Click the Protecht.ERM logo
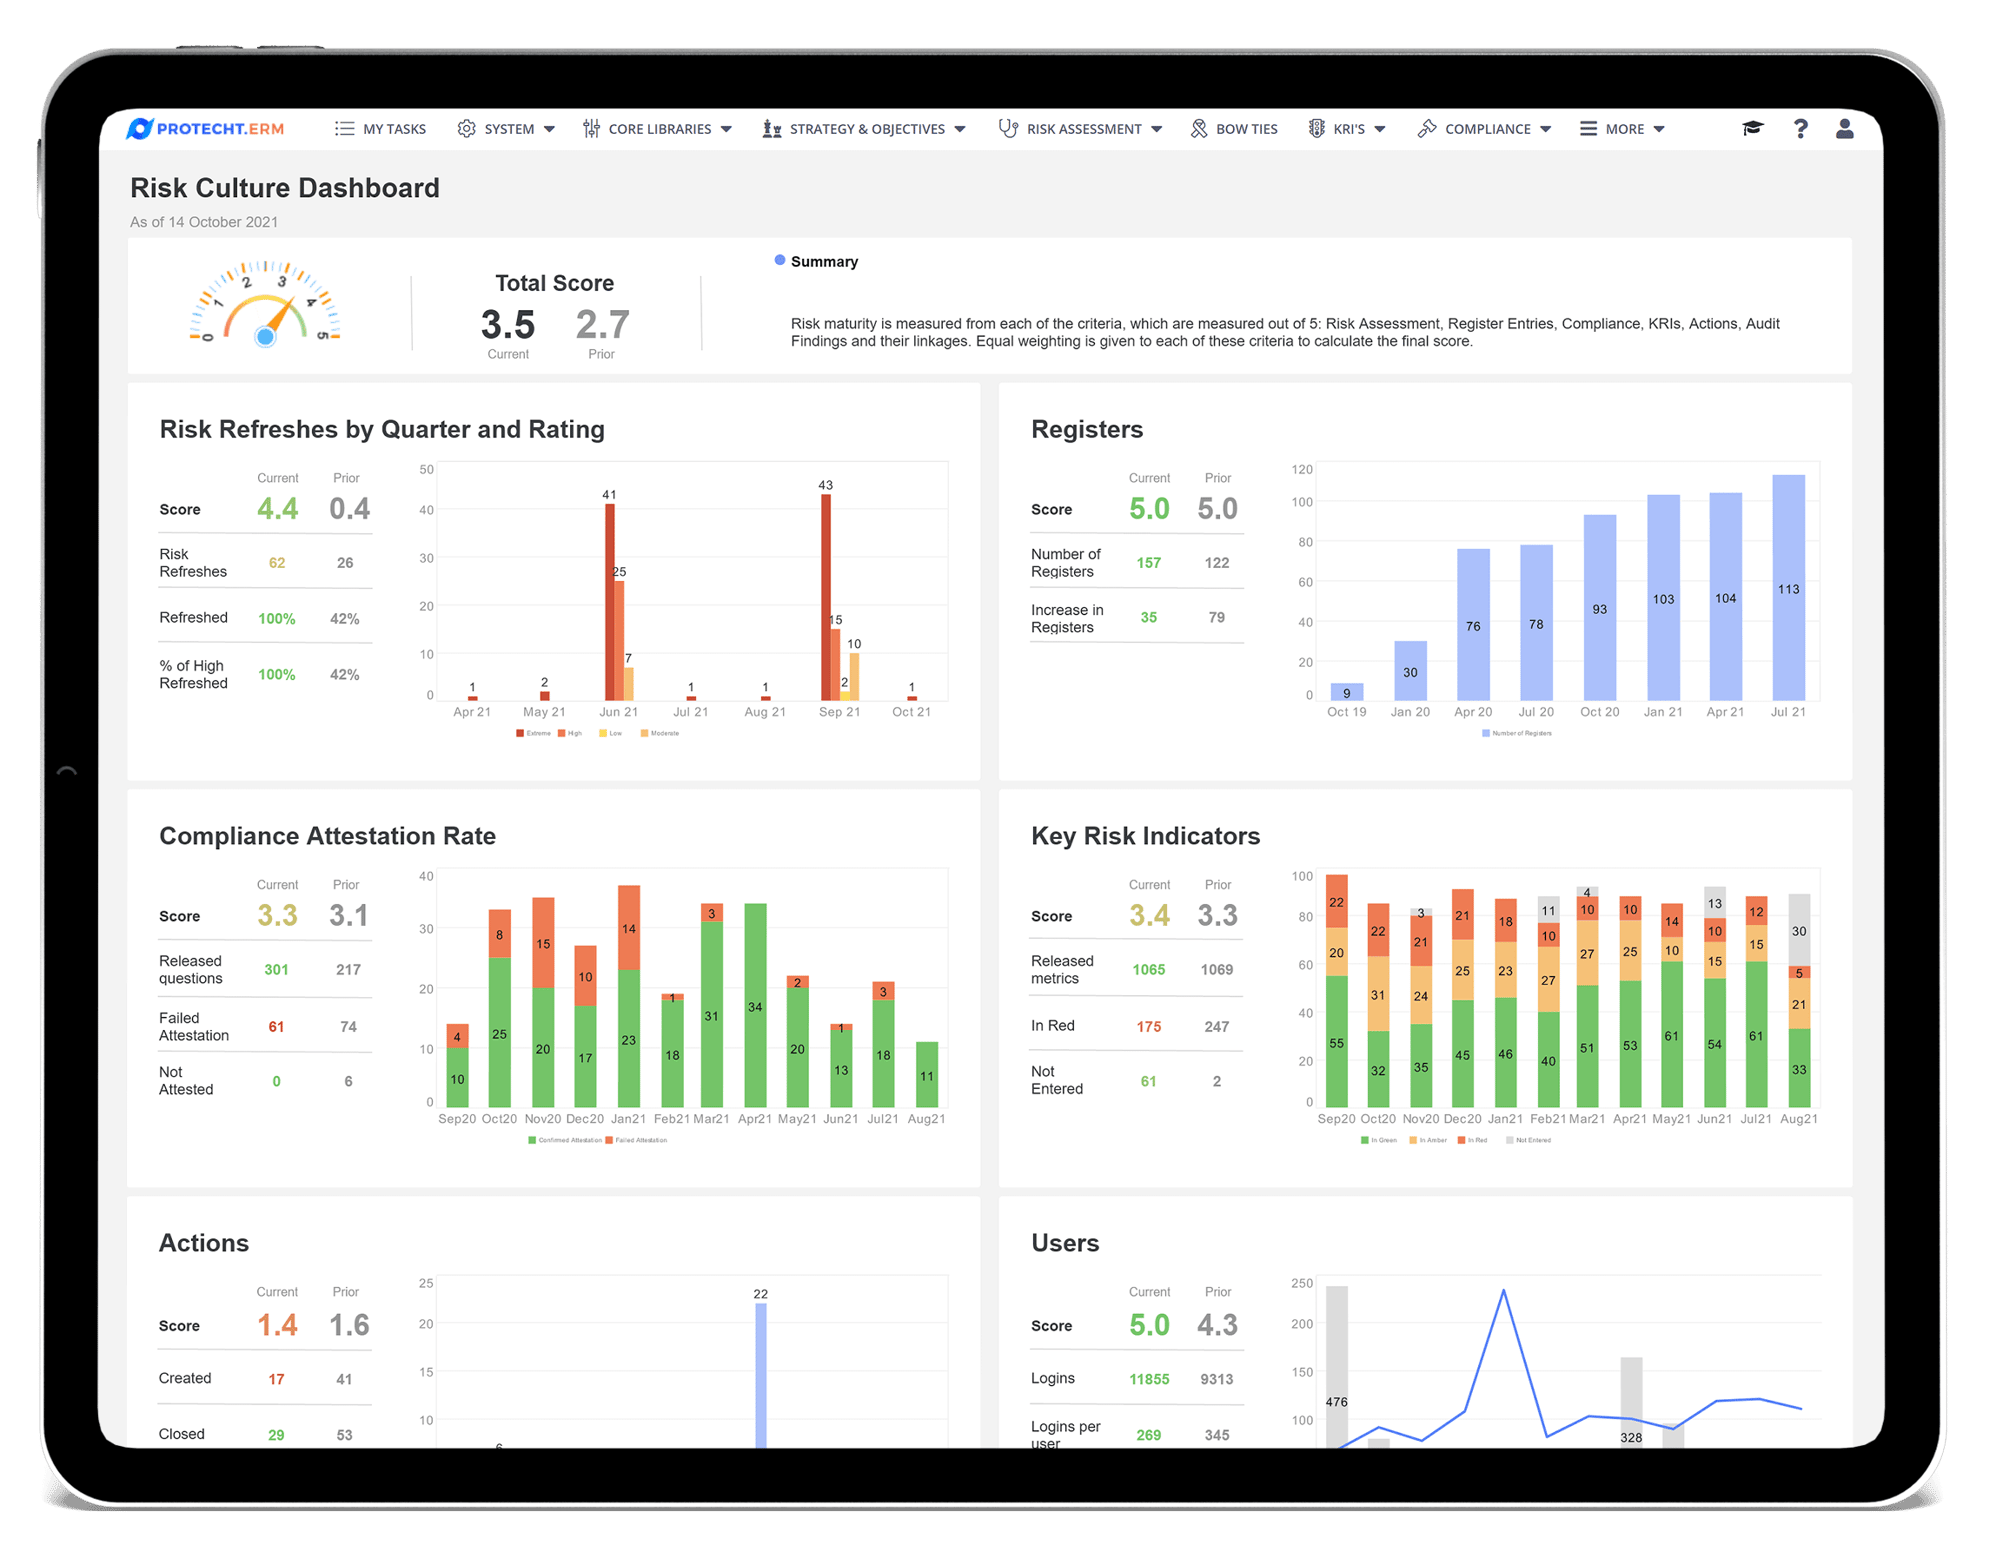The width and height of the screenshot is (2016, 1558). pos(204,128)
